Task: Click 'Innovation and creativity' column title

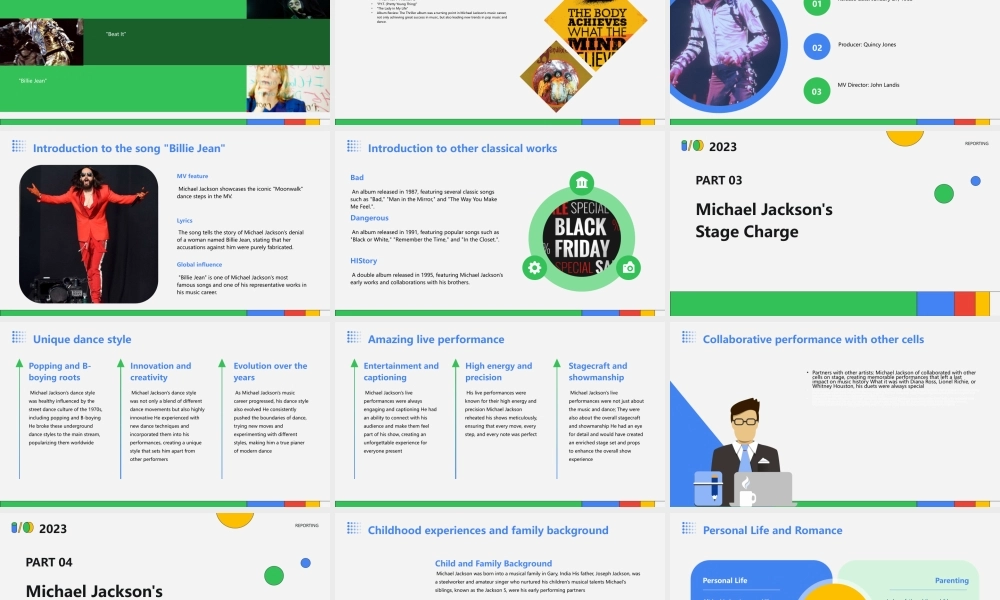Action: [161, 372]
